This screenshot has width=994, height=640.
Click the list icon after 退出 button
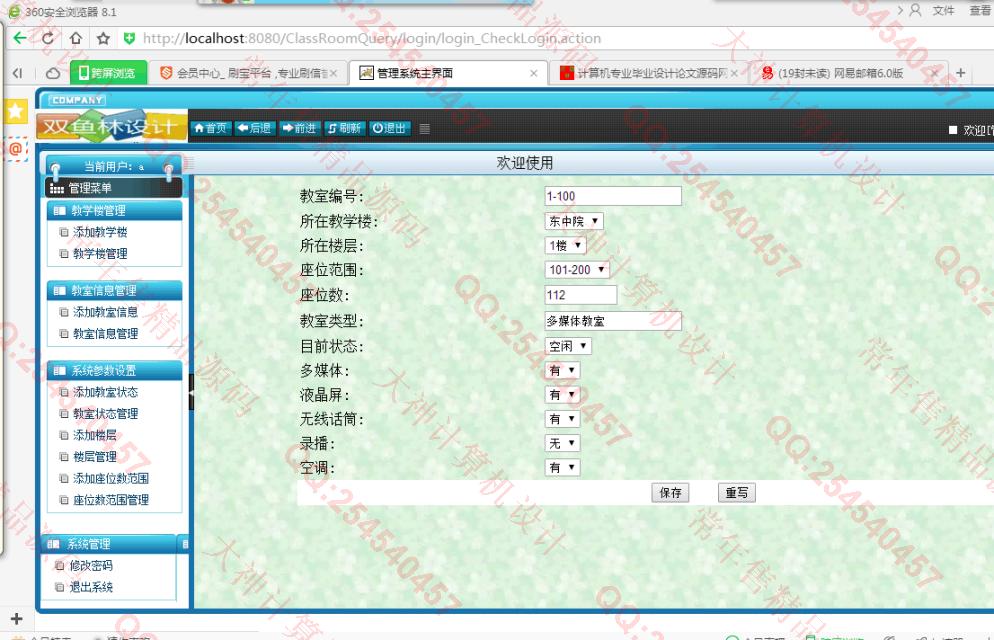[425, 129]
